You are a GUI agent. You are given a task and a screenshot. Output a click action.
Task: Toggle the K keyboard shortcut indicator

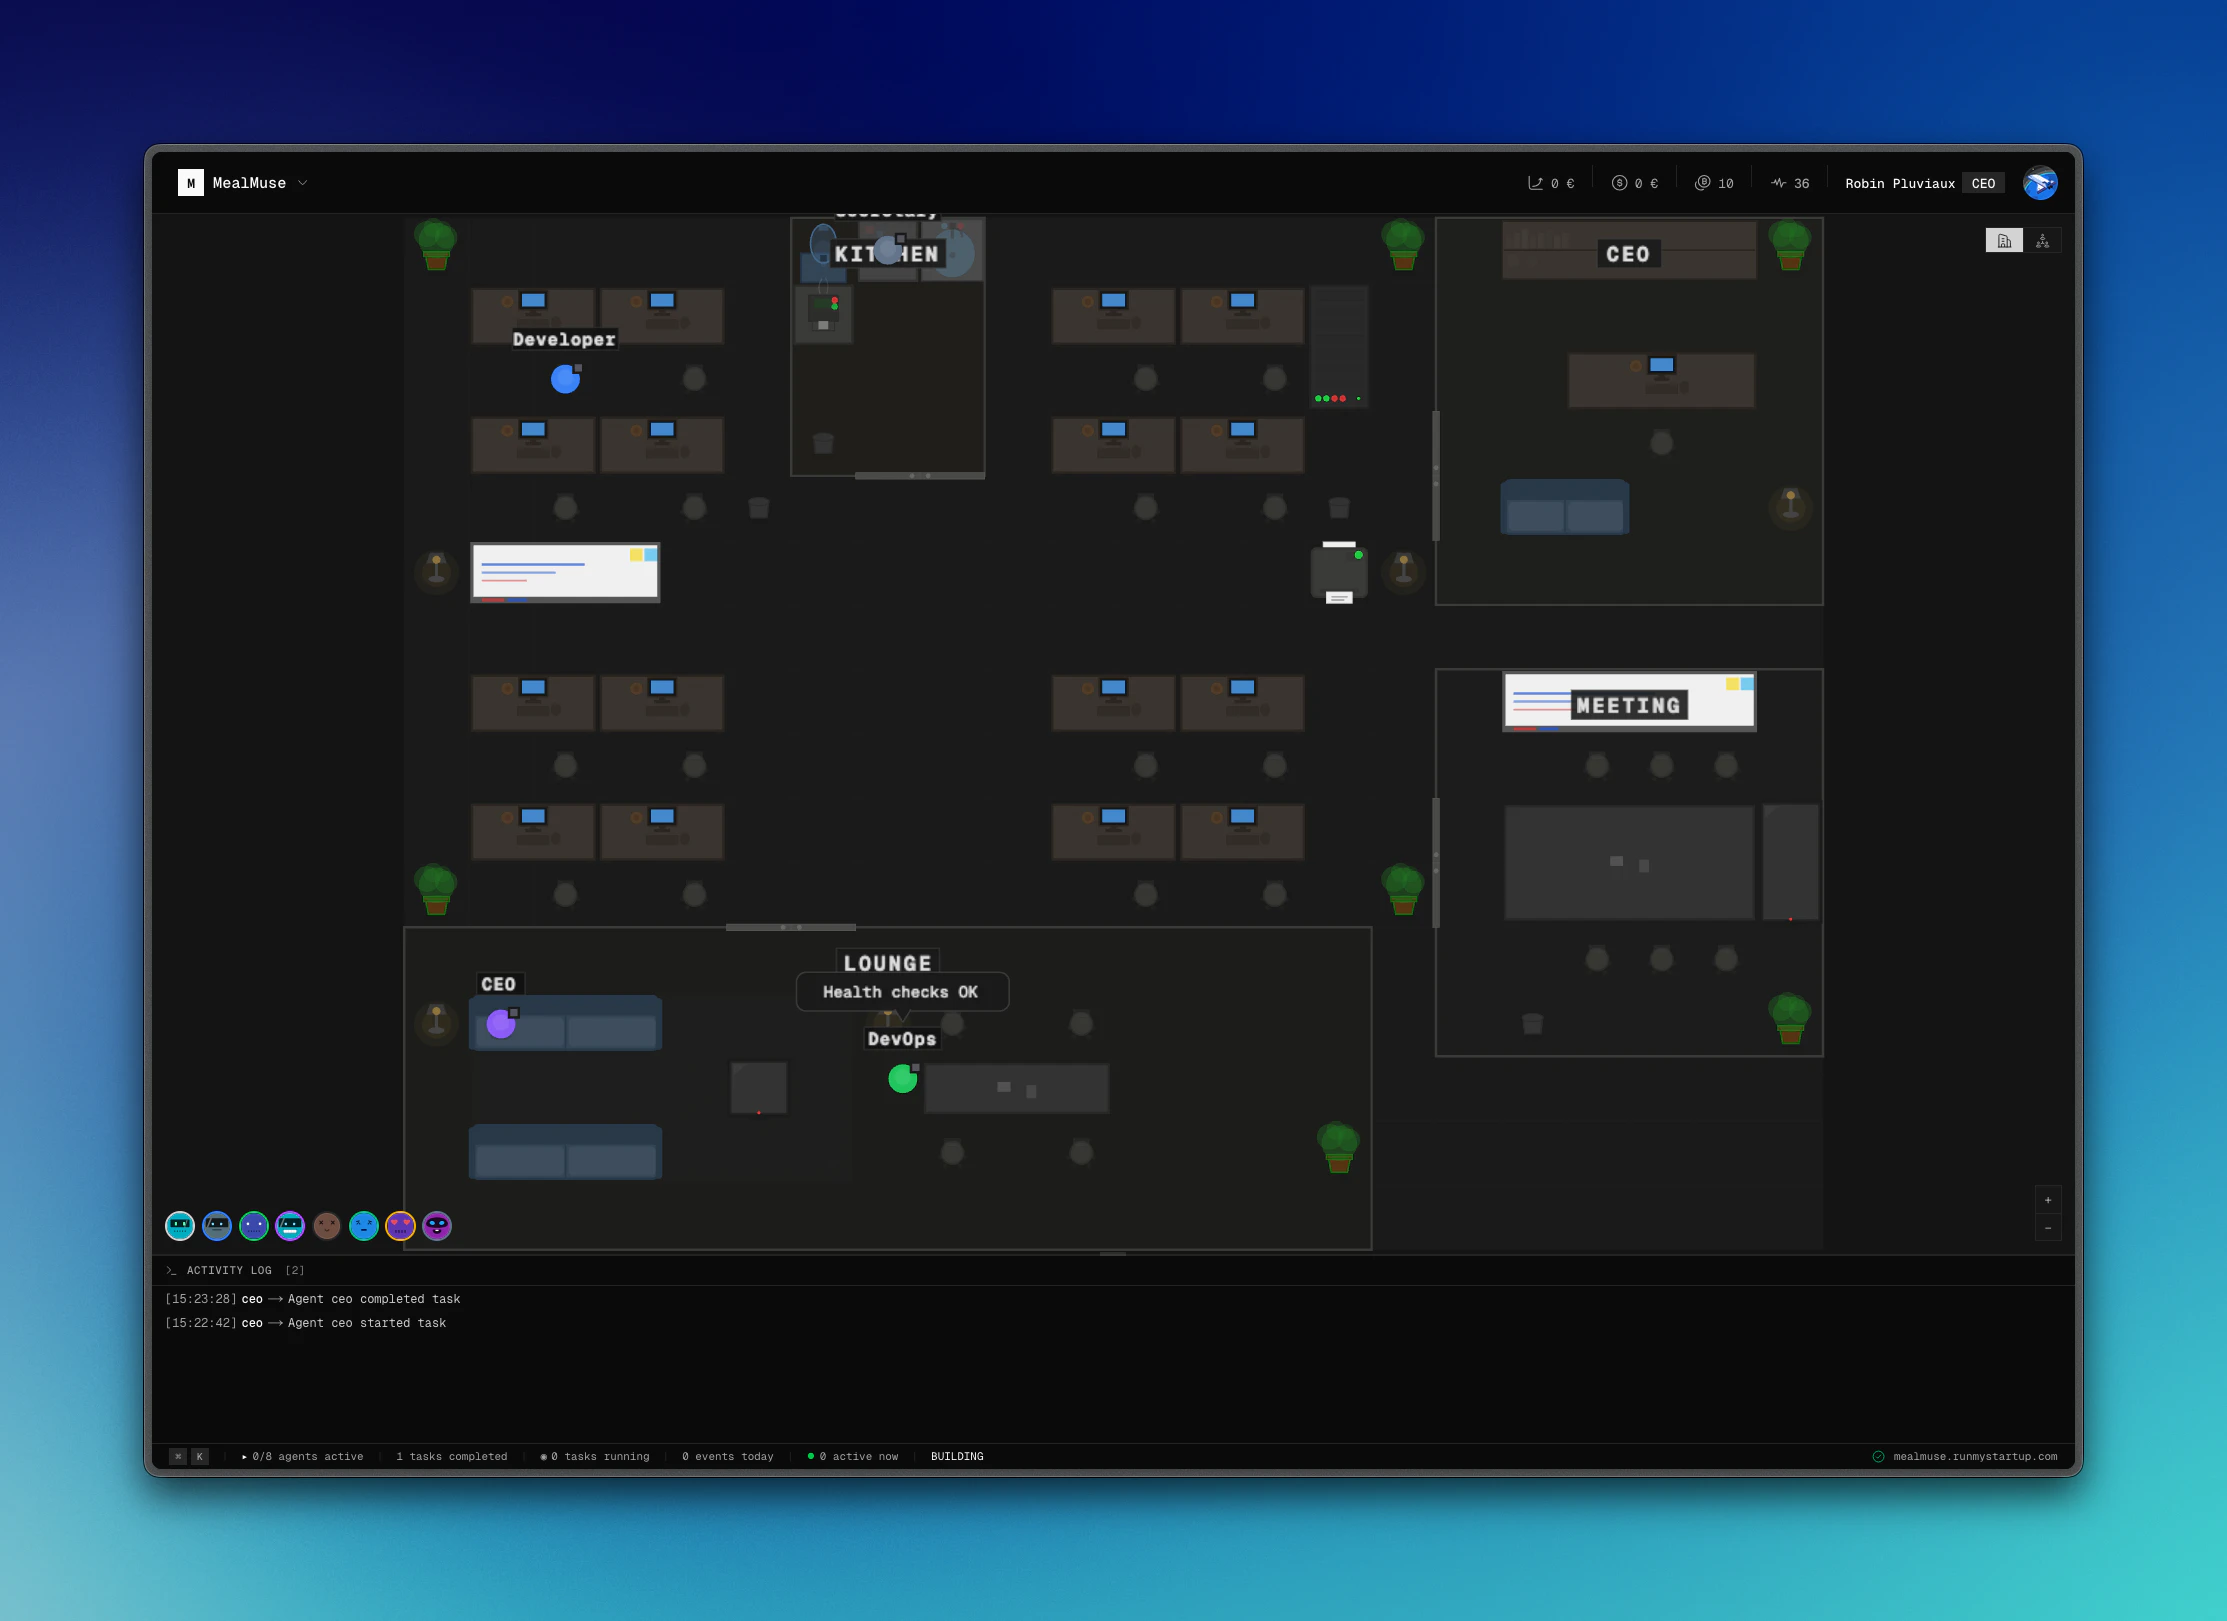(200, 1457)
